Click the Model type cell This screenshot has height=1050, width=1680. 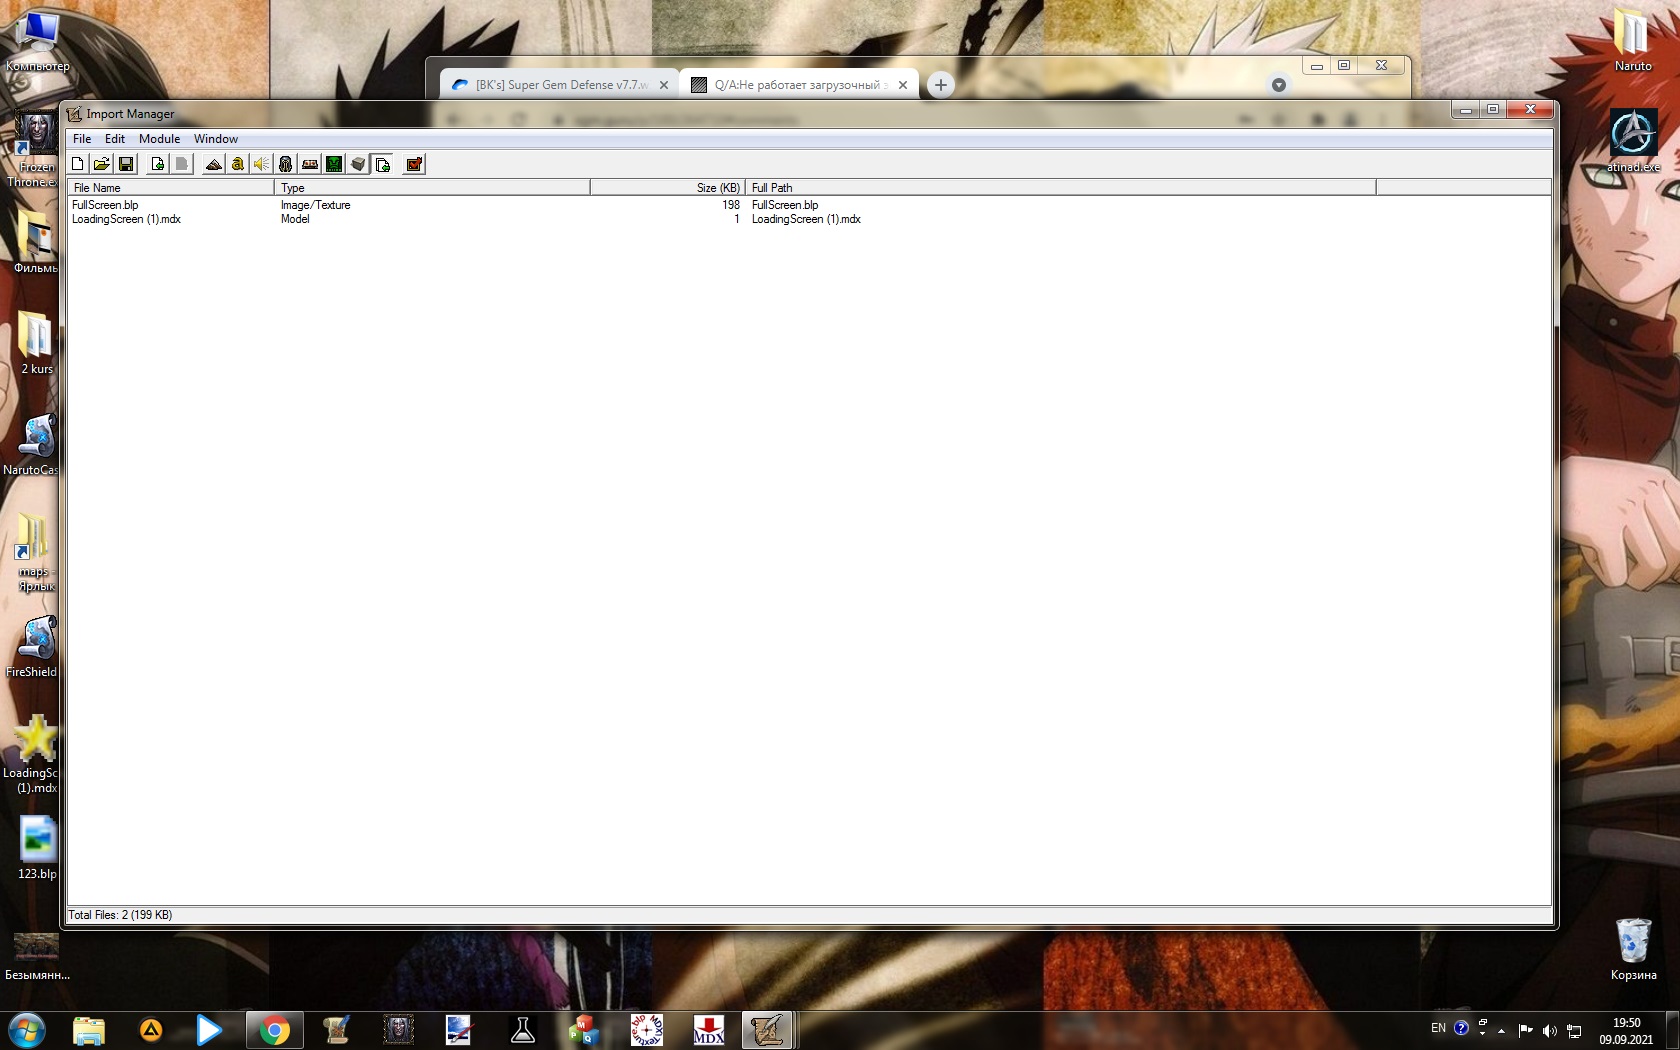click(x=295, y=219)
